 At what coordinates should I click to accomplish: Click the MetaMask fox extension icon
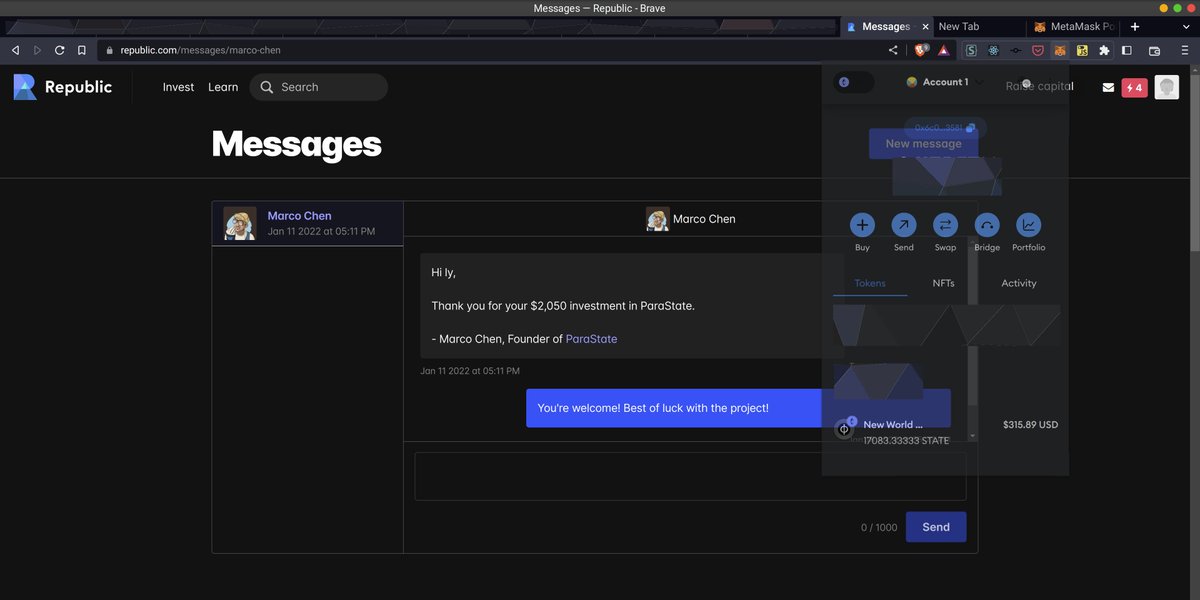[x=1060, y=50]
